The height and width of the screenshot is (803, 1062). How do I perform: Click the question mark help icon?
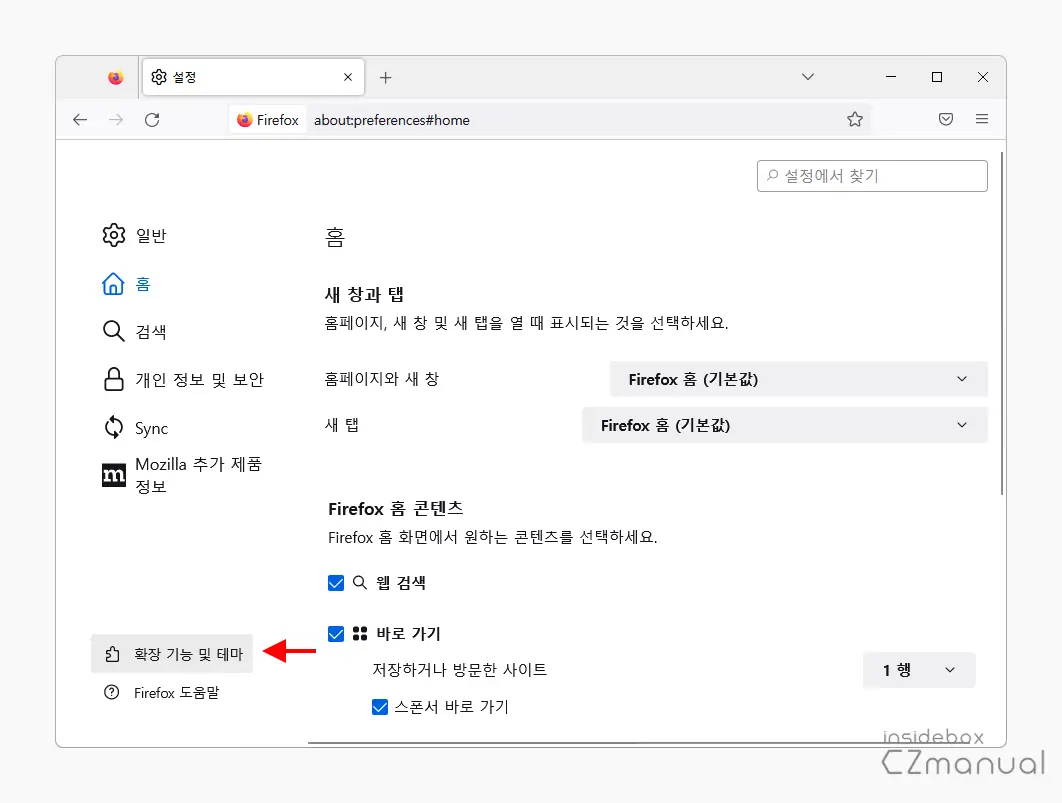coord(112,693)
